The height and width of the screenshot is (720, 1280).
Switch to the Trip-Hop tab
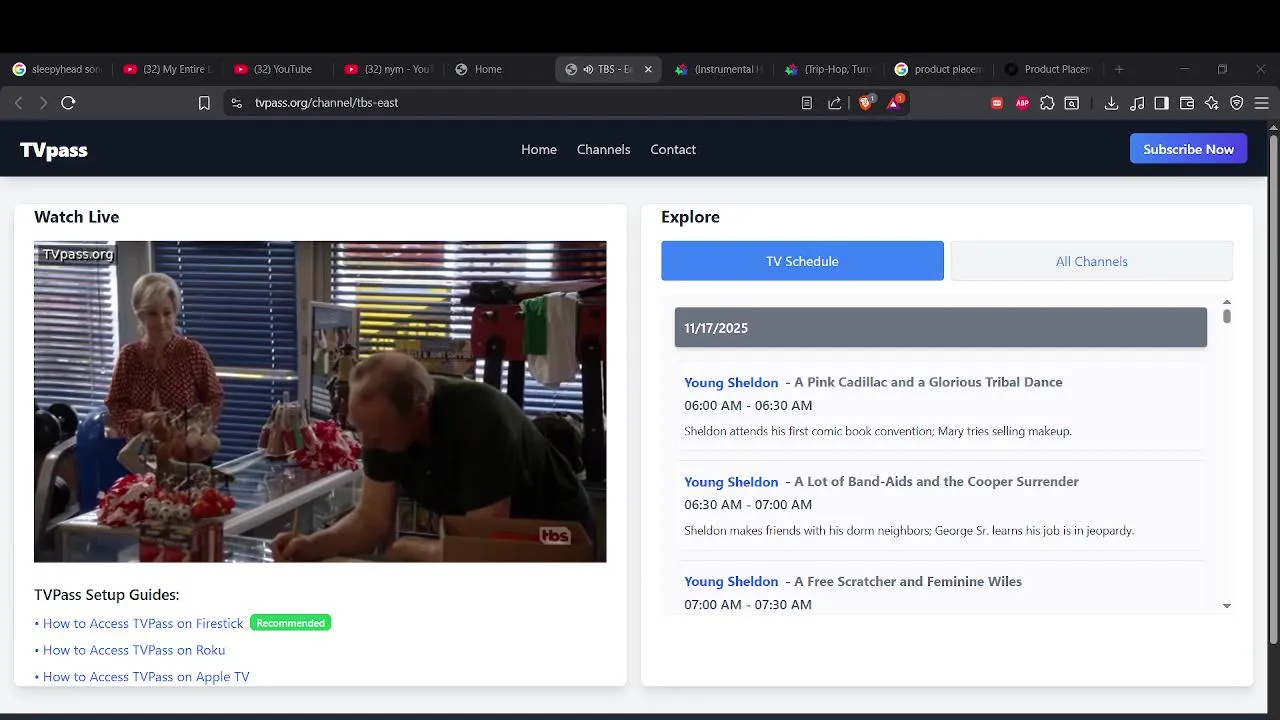(830, 69)
